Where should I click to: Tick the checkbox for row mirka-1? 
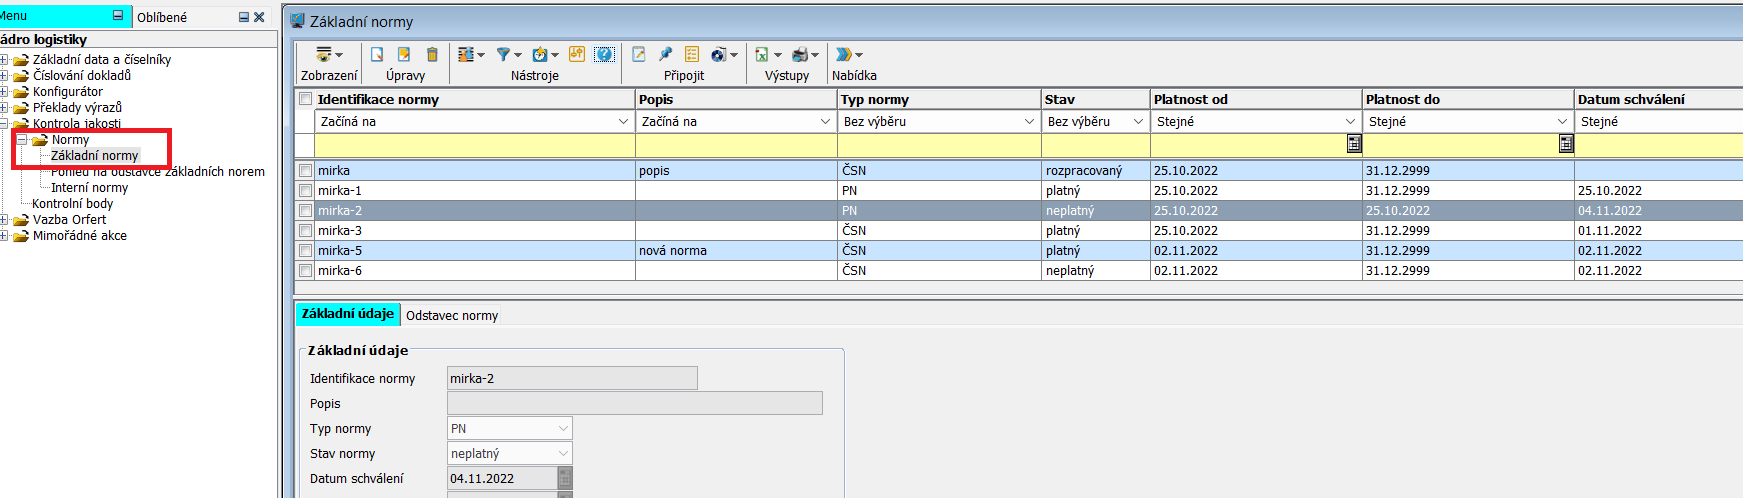[306, 191]
